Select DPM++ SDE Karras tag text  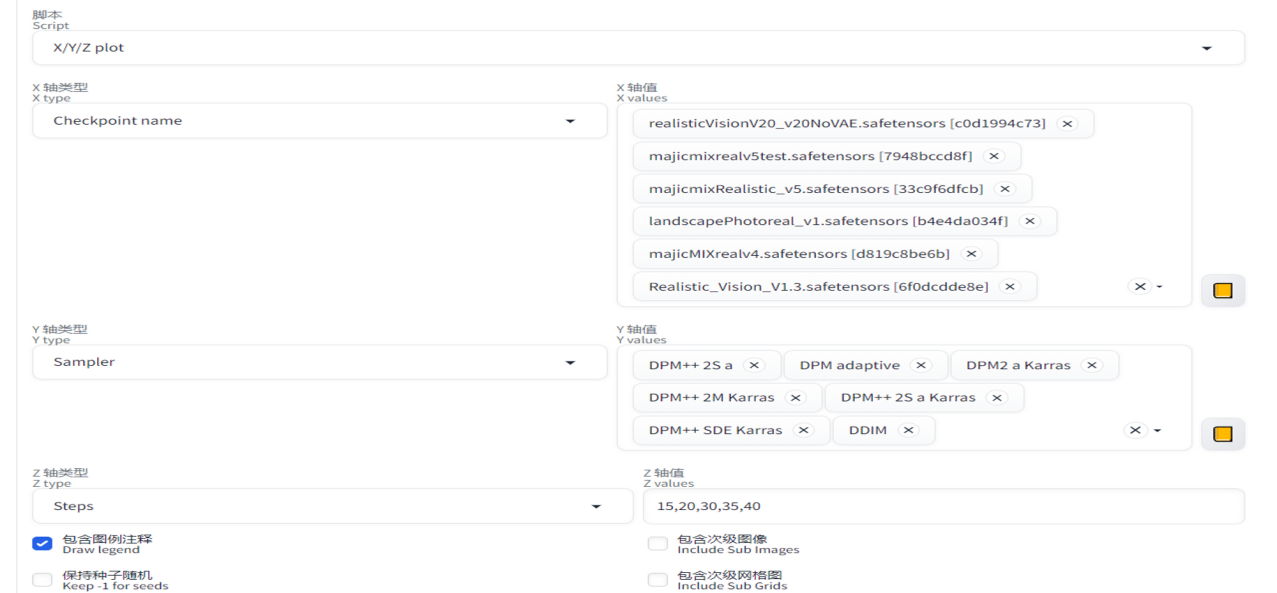[x=716, y=430]
